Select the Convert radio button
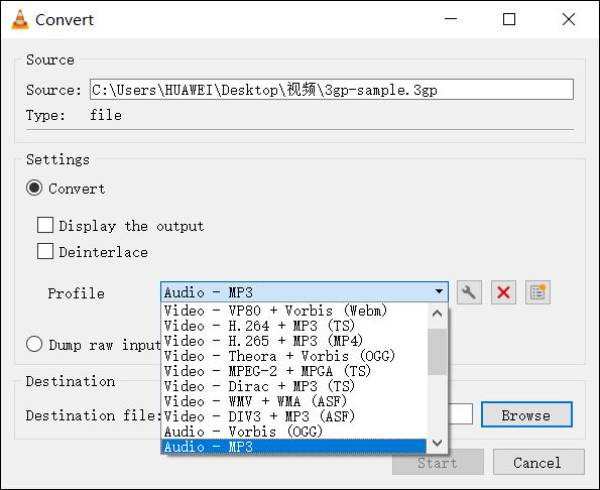The image size is (600, 490). [34, 188]
